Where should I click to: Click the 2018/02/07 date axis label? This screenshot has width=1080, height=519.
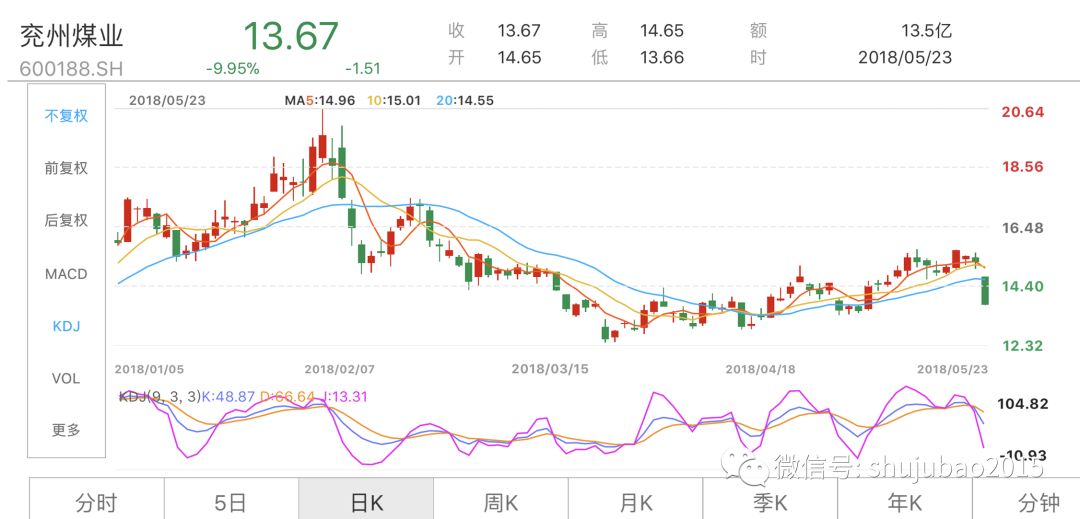[x=340, y=370]
